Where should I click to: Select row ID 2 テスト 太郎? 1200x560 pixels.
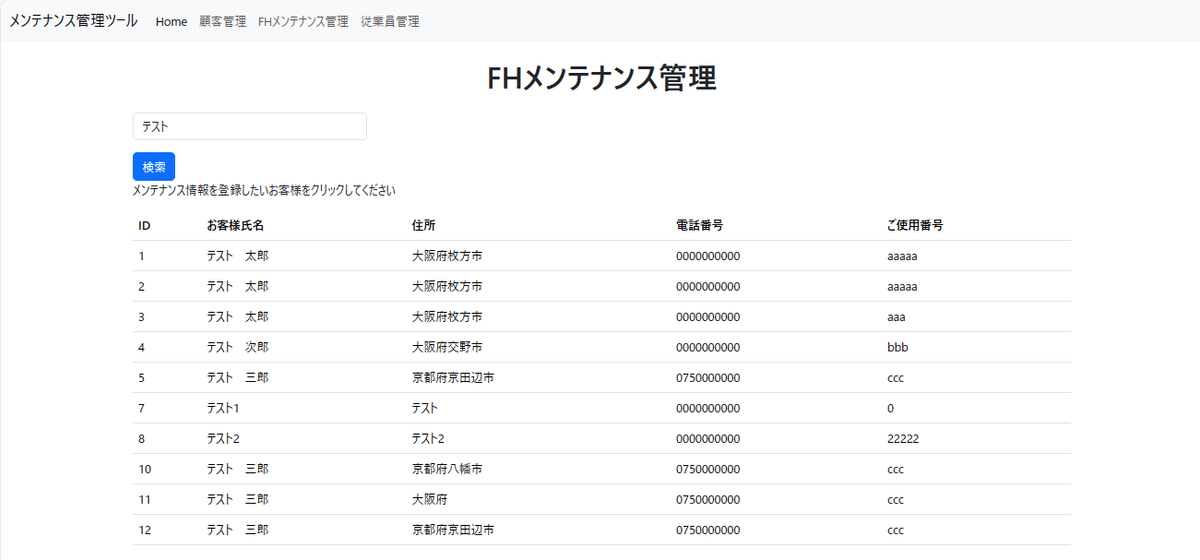click(602, 286)
